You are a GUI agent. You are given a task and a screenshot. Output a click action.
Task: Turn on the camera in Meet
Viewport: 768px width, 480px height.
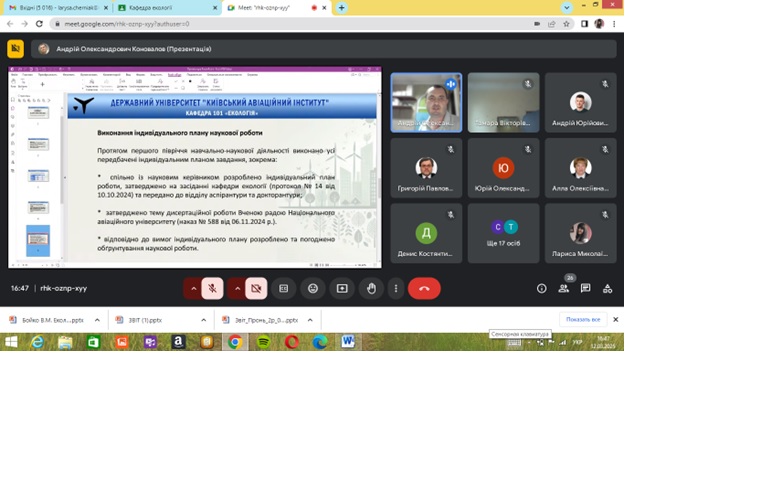click(x=256, y=288)
